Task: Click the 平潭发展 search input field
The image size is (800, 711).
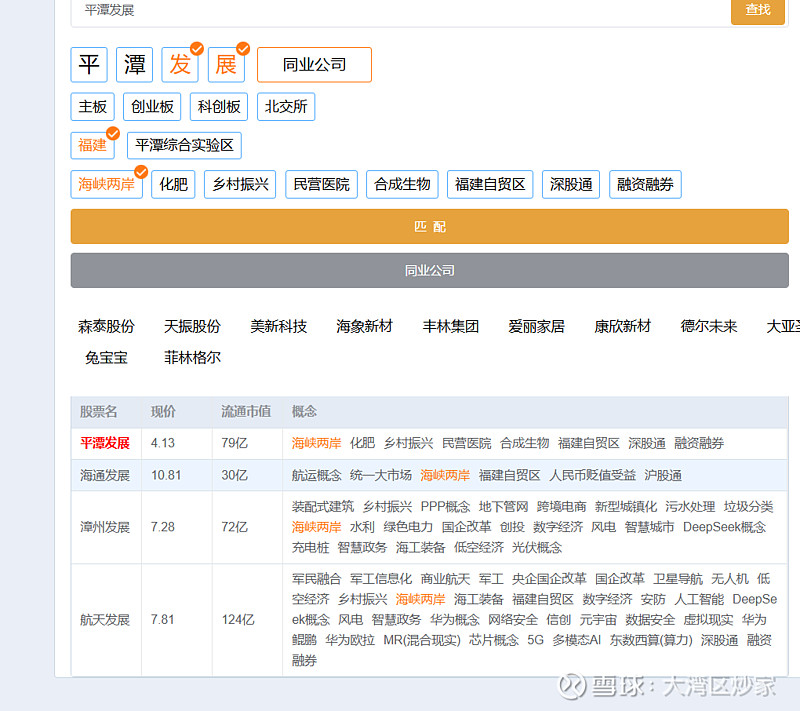Action: tap(400, 10)
